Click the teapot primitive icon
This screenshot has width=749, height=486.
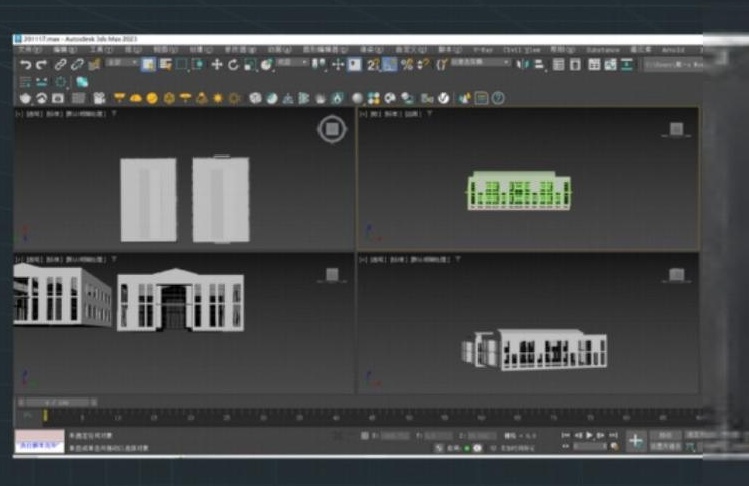(25, 98)
